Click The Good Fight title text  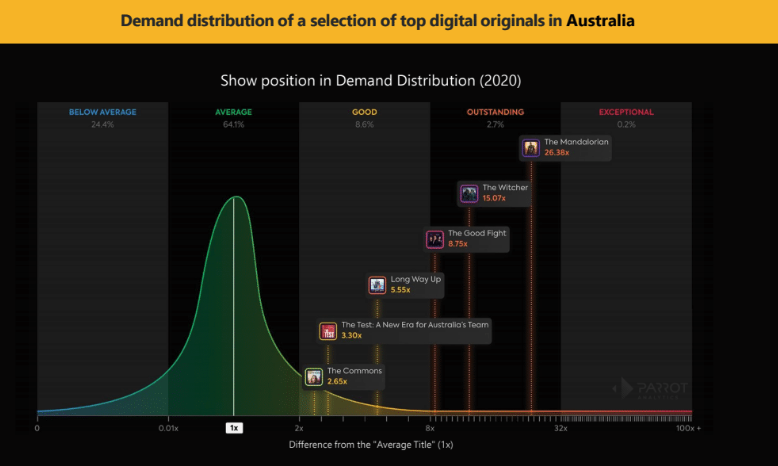point(477,233)
